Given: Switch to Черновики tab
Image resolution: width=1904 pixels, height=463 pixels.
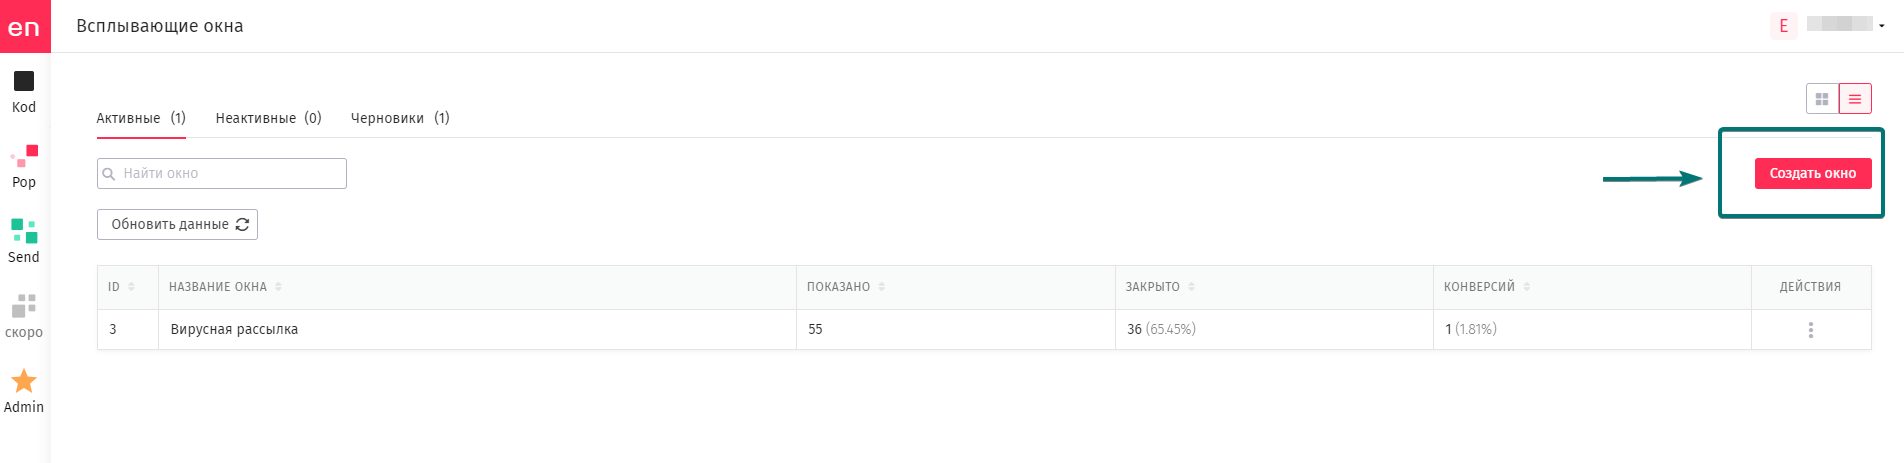Looking at the screenshot, I should pyautogui.click(x=400, y=118).
